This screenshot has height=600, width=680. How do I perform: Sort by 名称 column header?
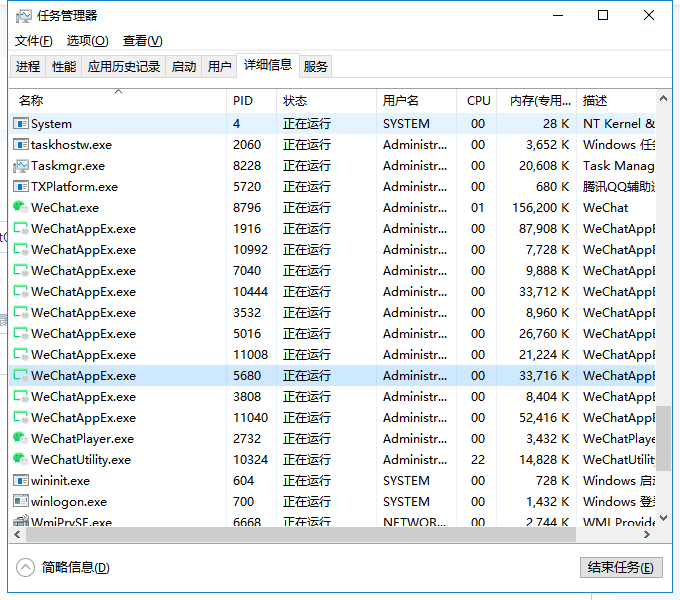click(x=118, y=101)
